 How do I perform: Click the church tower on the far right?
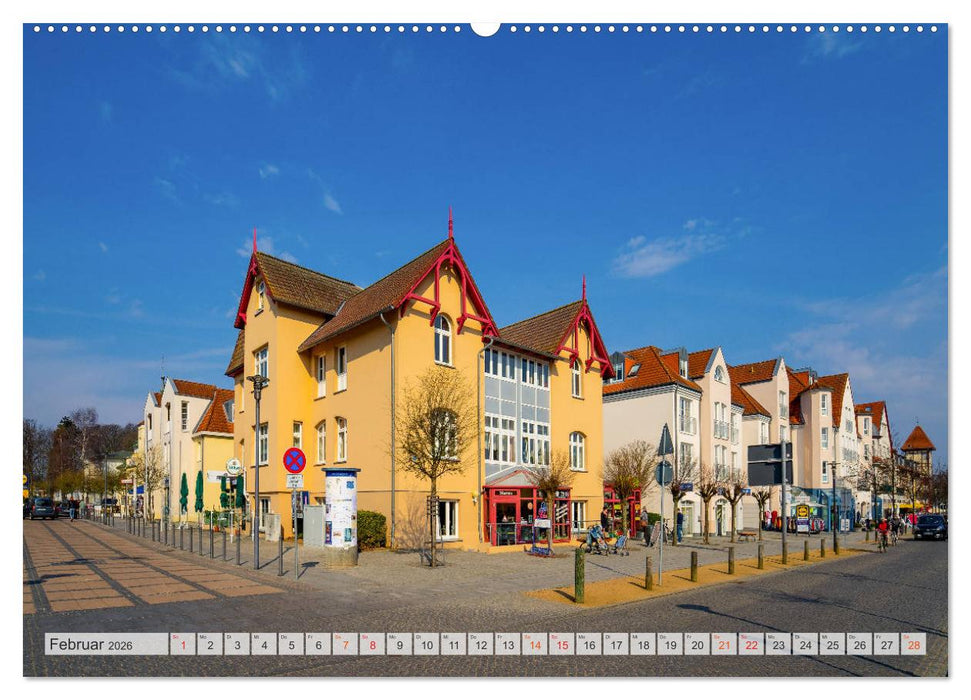918,447
